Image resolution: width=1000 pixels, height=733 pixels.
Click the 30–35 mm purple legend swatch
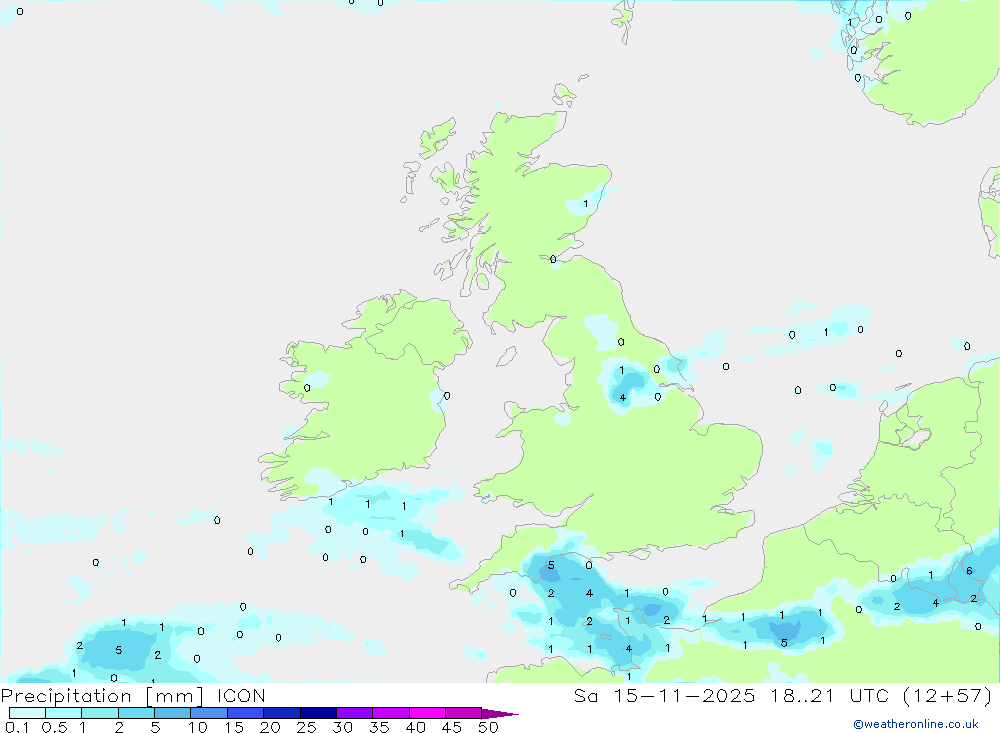(x=355, y=713)
